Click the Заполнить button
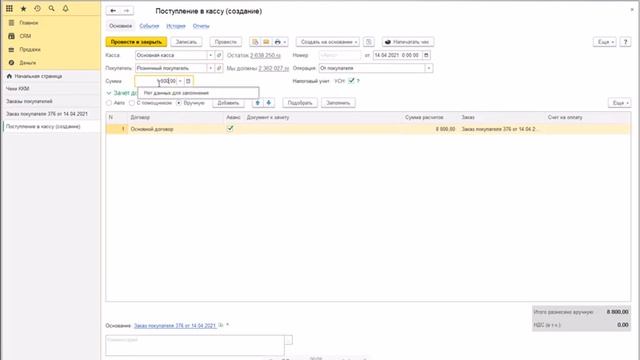The image size is (640, 360). tap(338, 103)
